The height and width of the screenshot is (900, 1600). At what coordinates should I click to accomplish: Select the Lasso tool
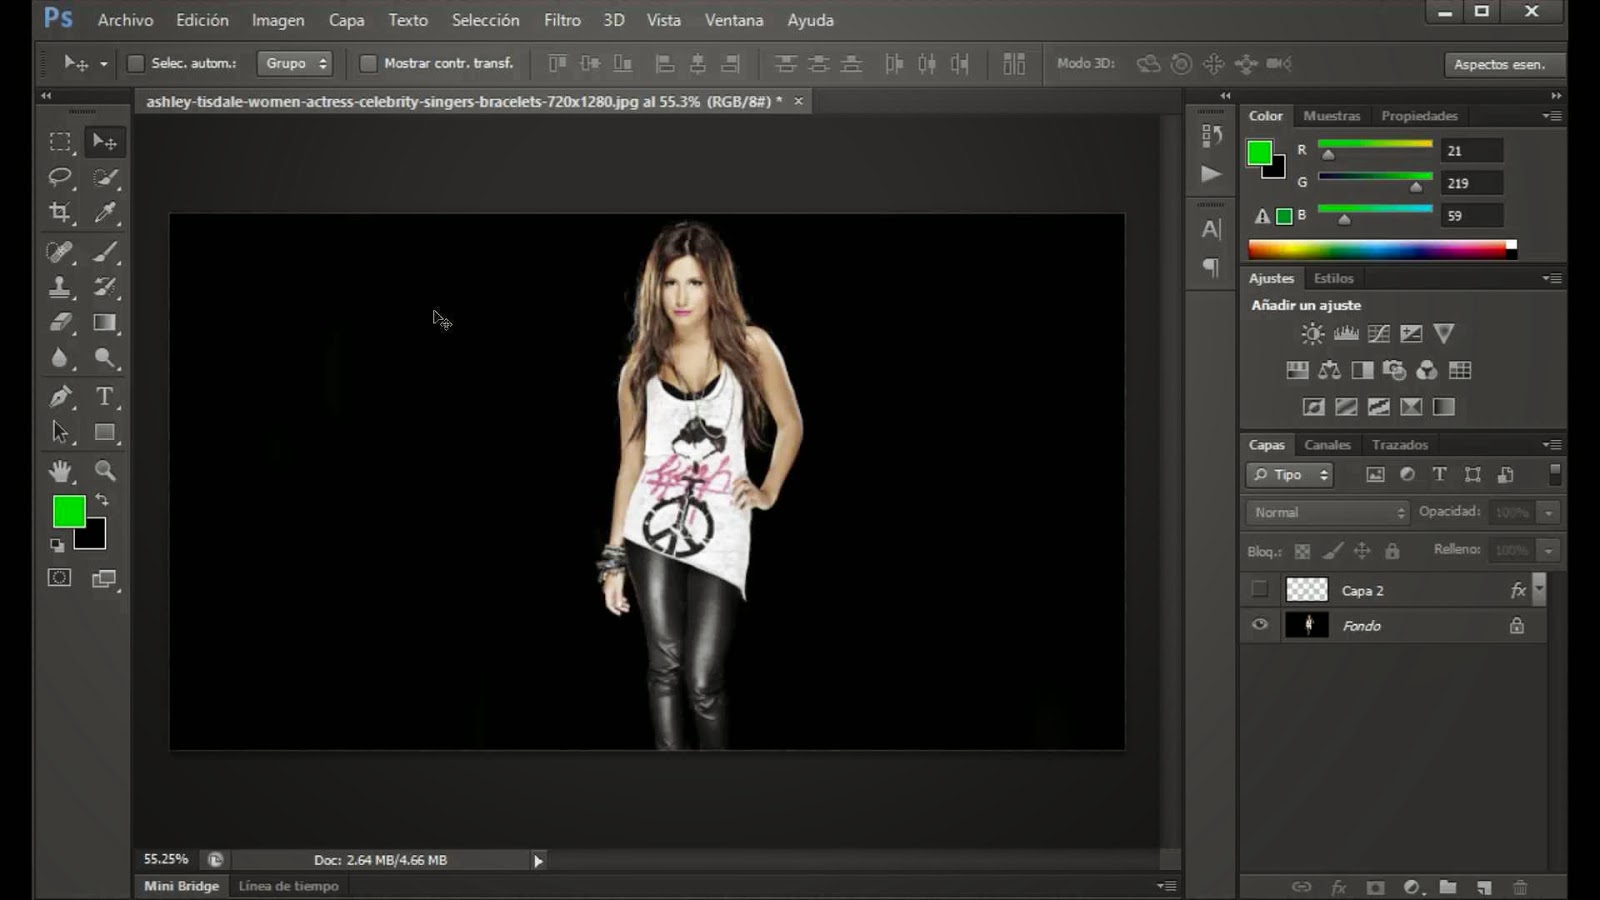pyautogui.click(x=60, y=177)
